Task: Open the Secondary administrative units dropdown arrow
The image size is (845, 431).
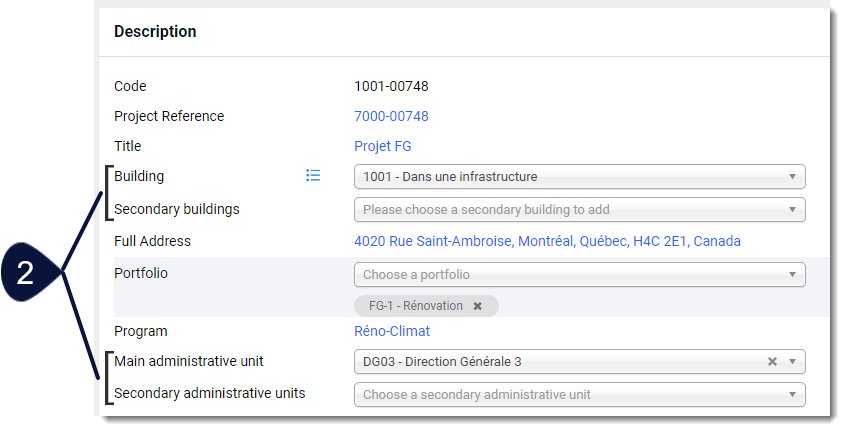Action: pyautogui.click(x=792, y=394)
